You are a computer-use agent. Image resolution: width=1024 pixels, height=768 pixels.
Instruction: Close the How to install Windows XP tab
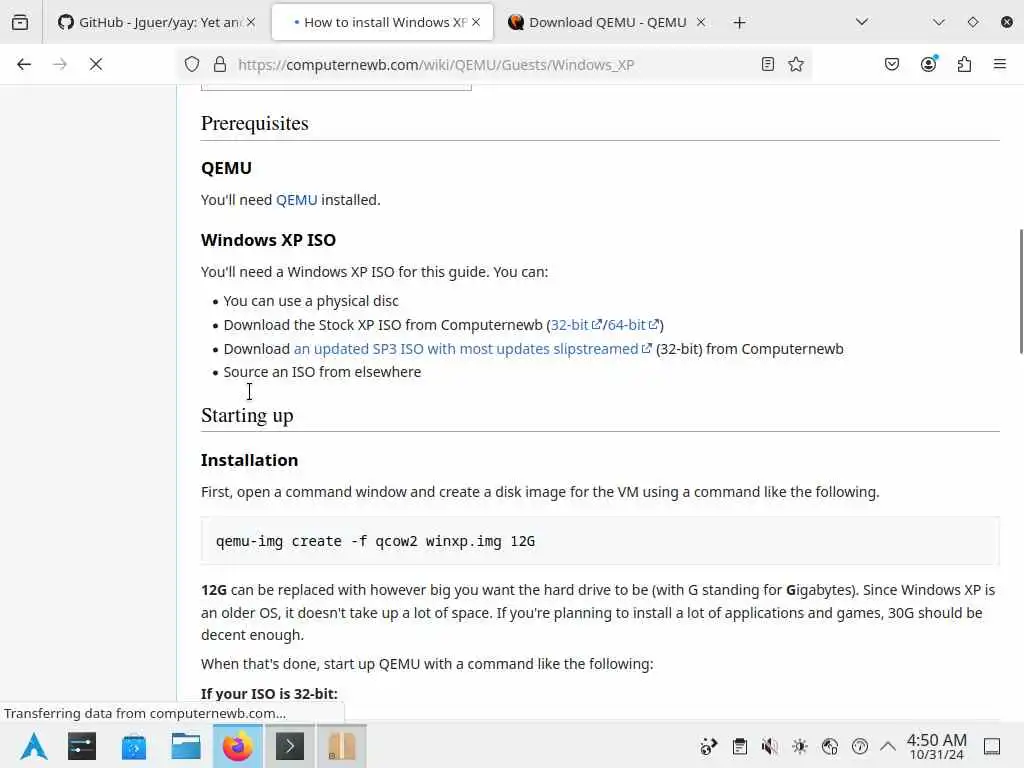click(476, 22)
